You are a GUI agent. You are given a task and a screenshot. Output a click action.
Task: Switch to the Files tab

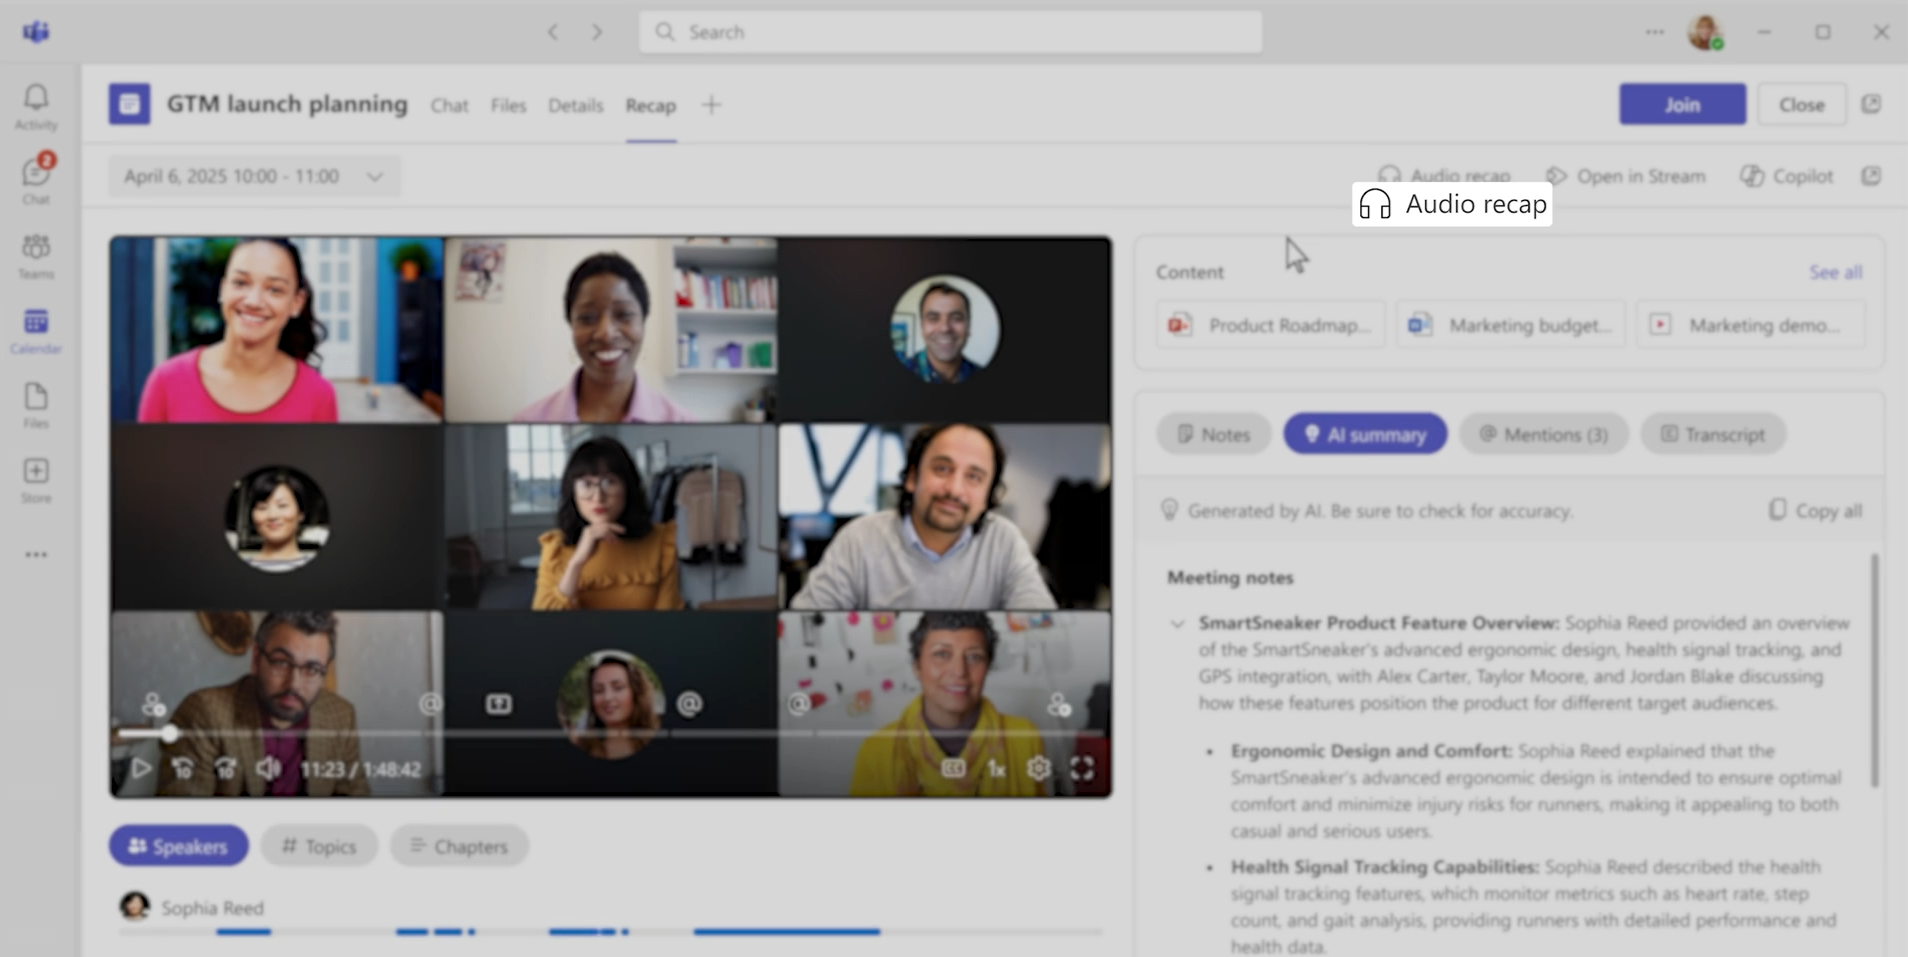(508, 105)
